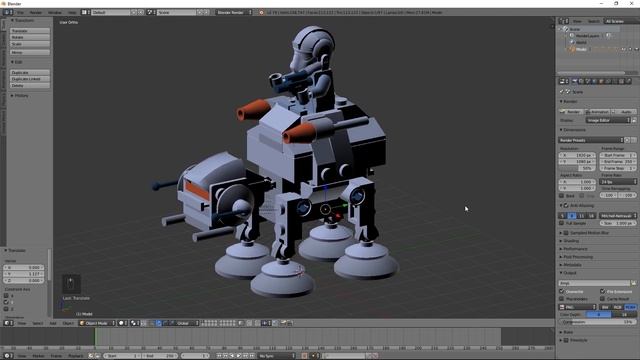Screen dimensions: 640x360
Task: Open the Select menu in 3D header
Action: click(x=38, y=323)
